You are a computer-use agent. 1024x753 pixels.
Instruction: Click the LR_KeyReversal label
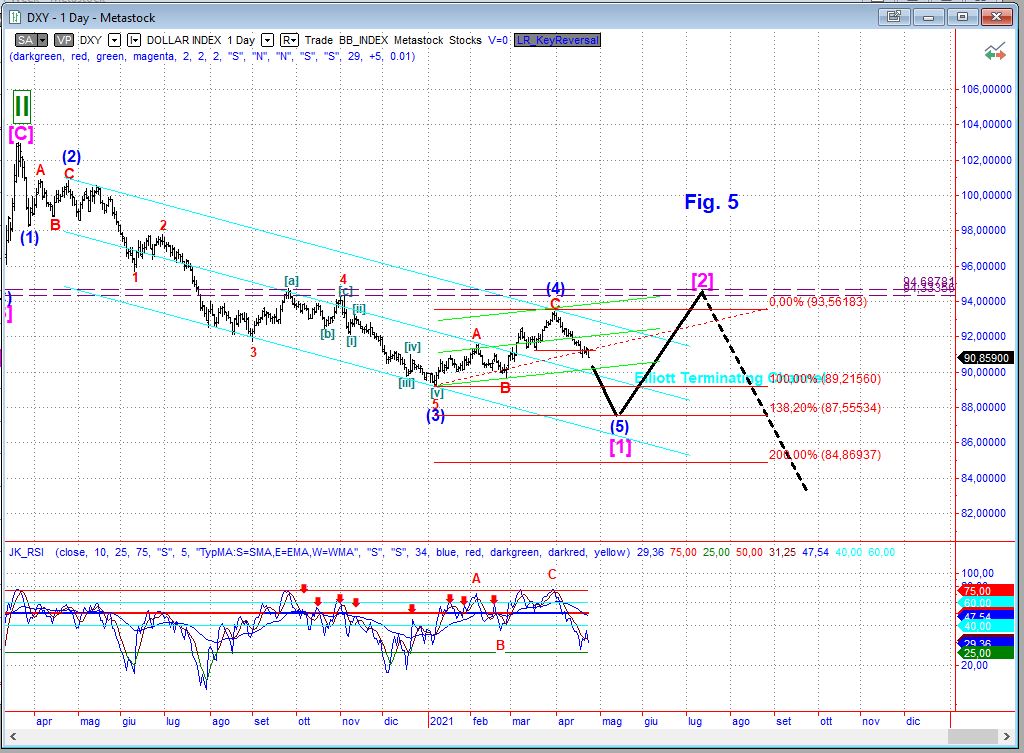click(555, 40)
